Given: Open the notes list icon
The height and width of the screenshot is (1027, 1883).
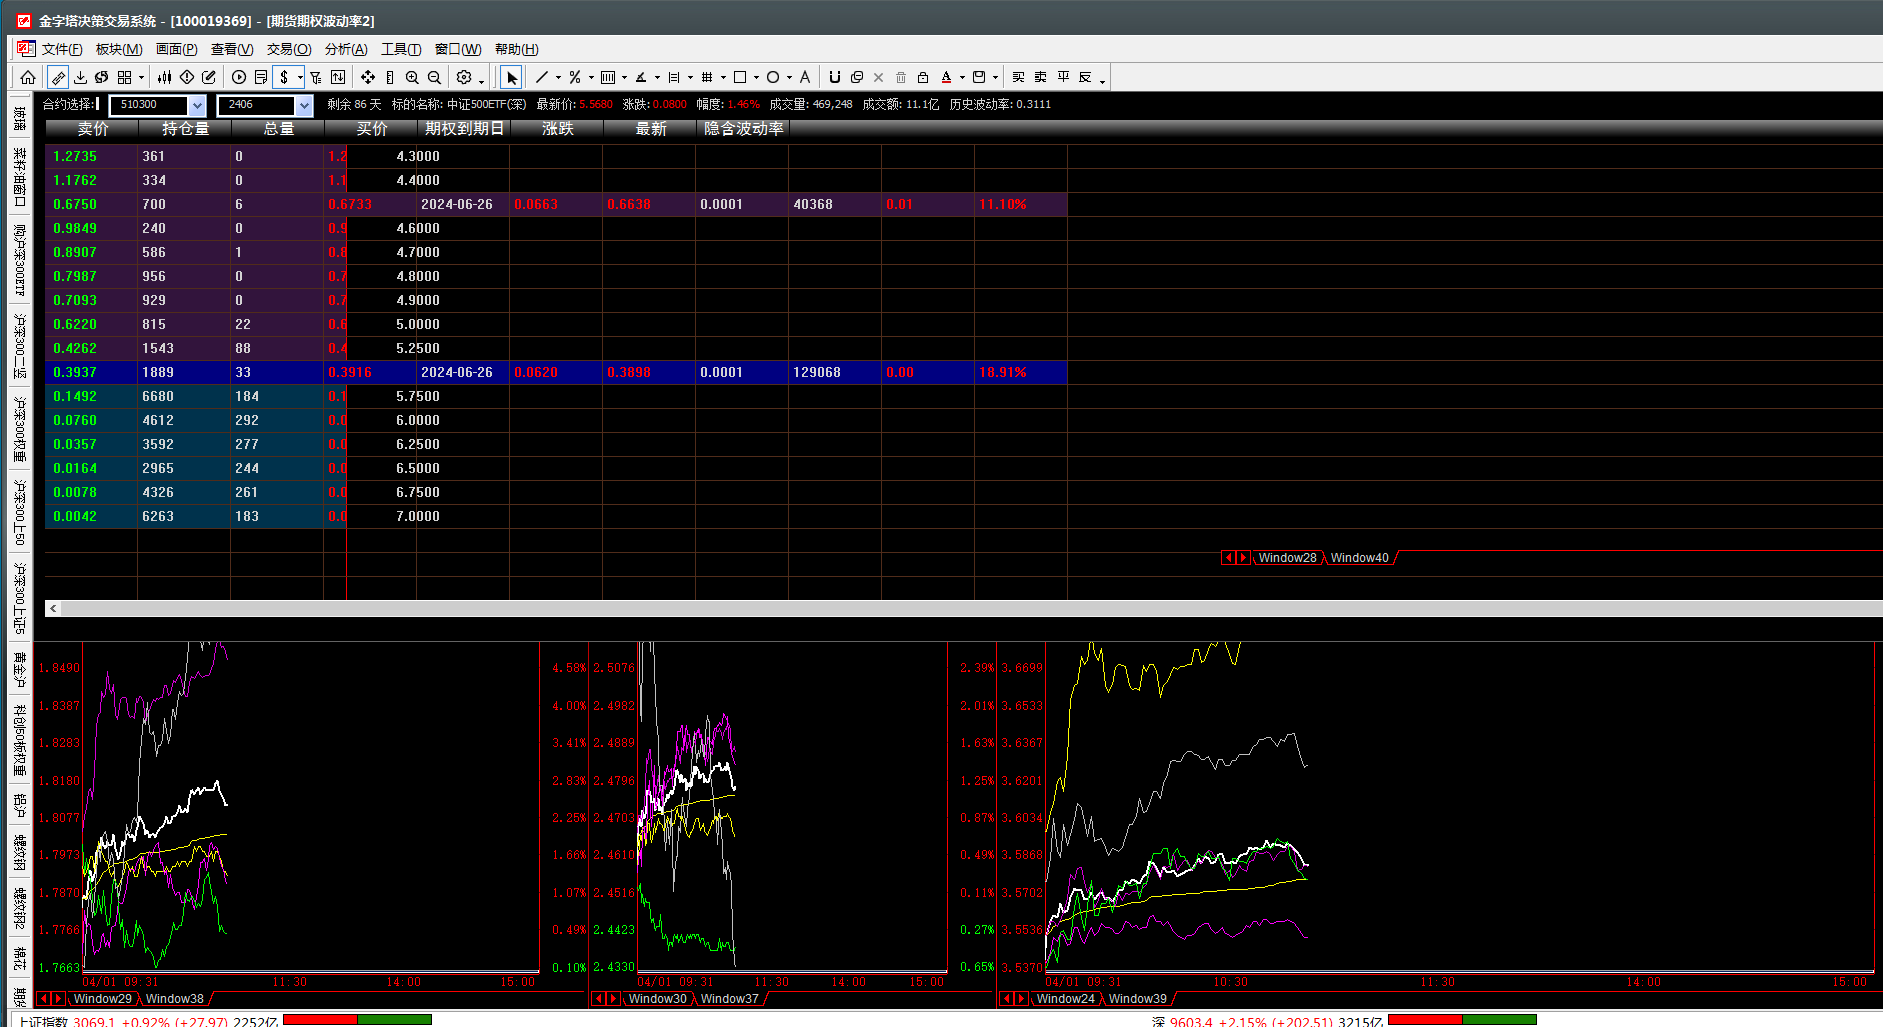Looking at the screenshot, I should point(261,77).
